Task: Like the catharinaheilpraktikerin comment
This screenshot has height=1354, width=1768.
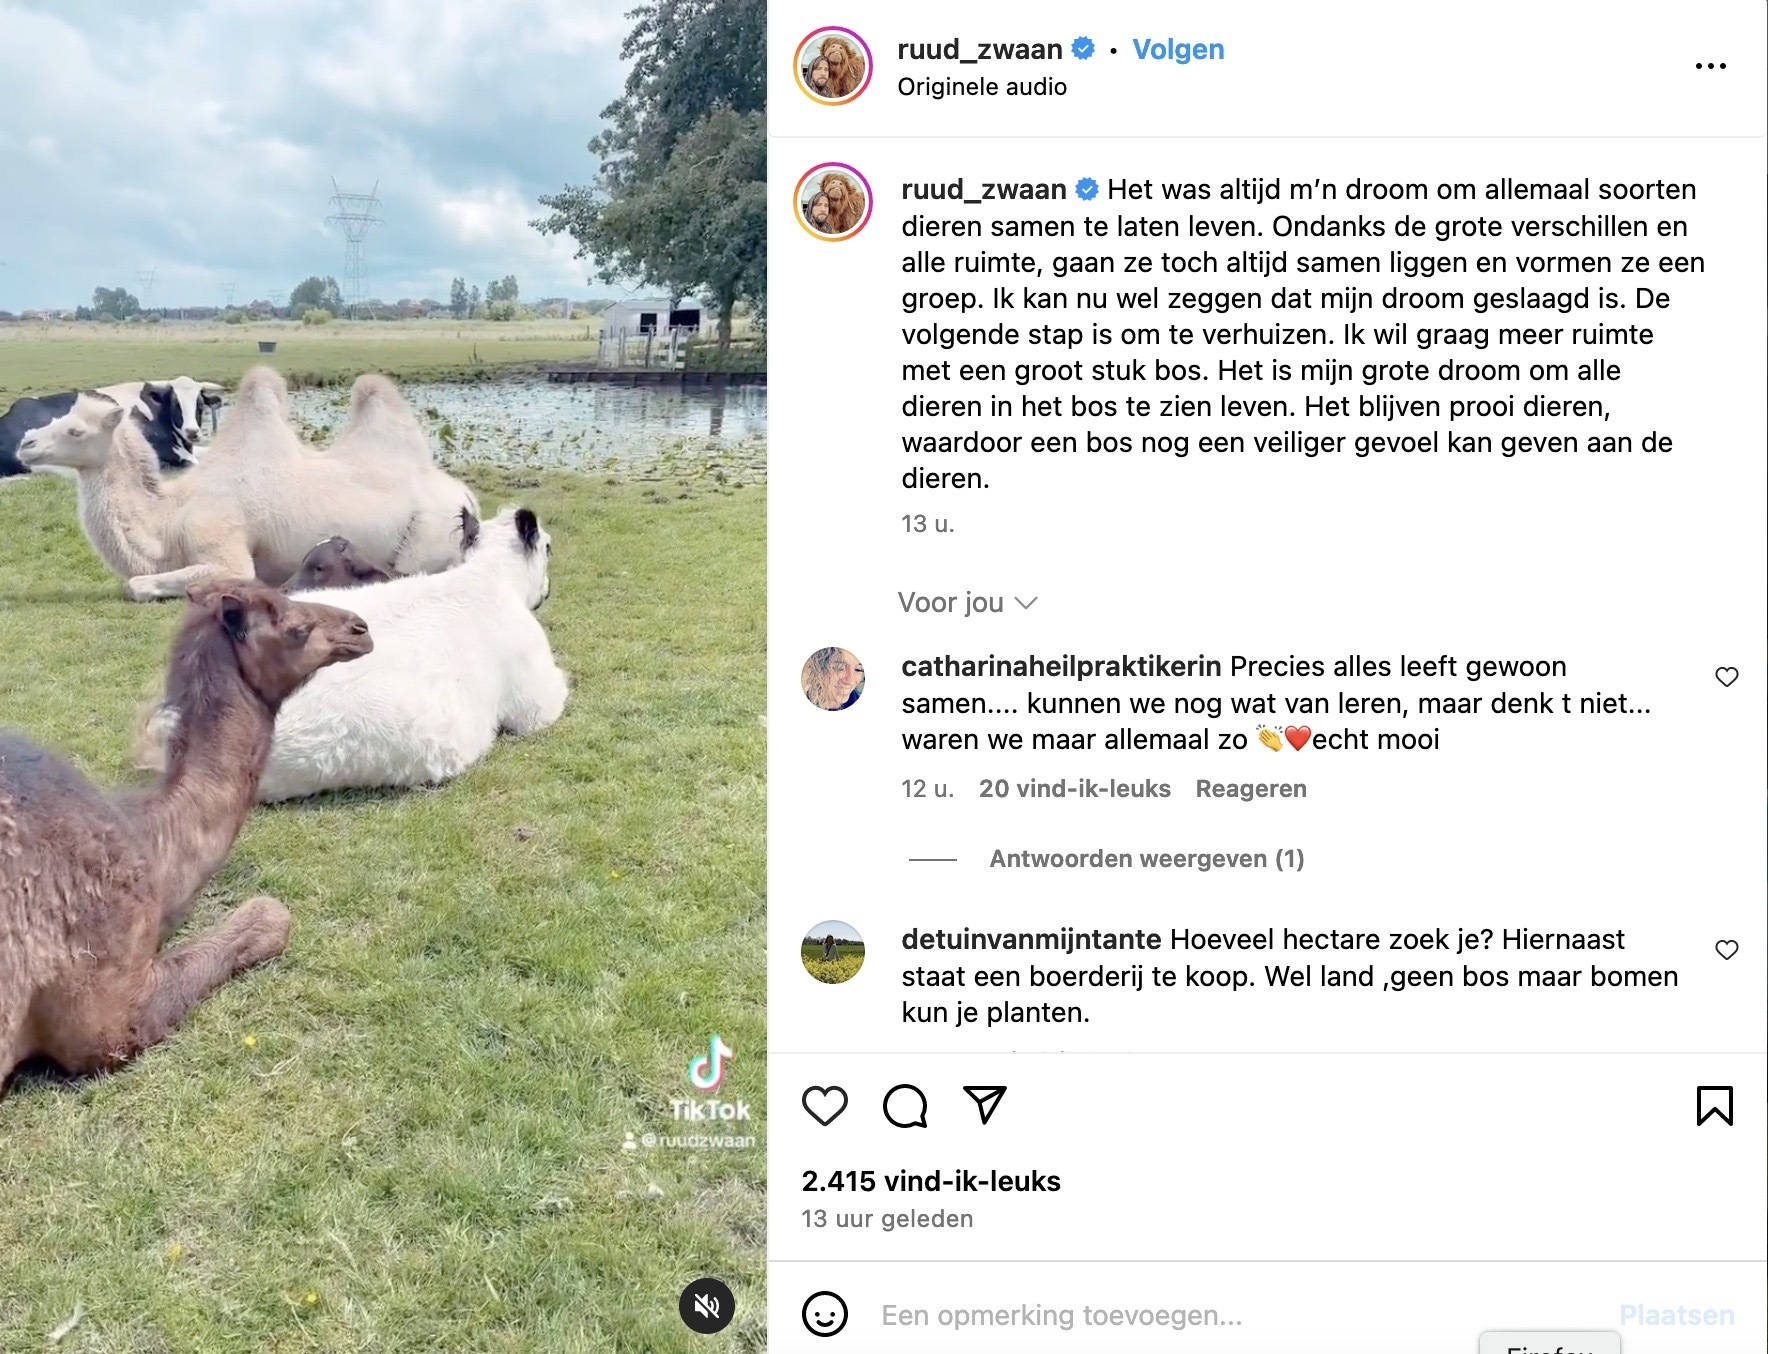Action: tap(1727, 677)
